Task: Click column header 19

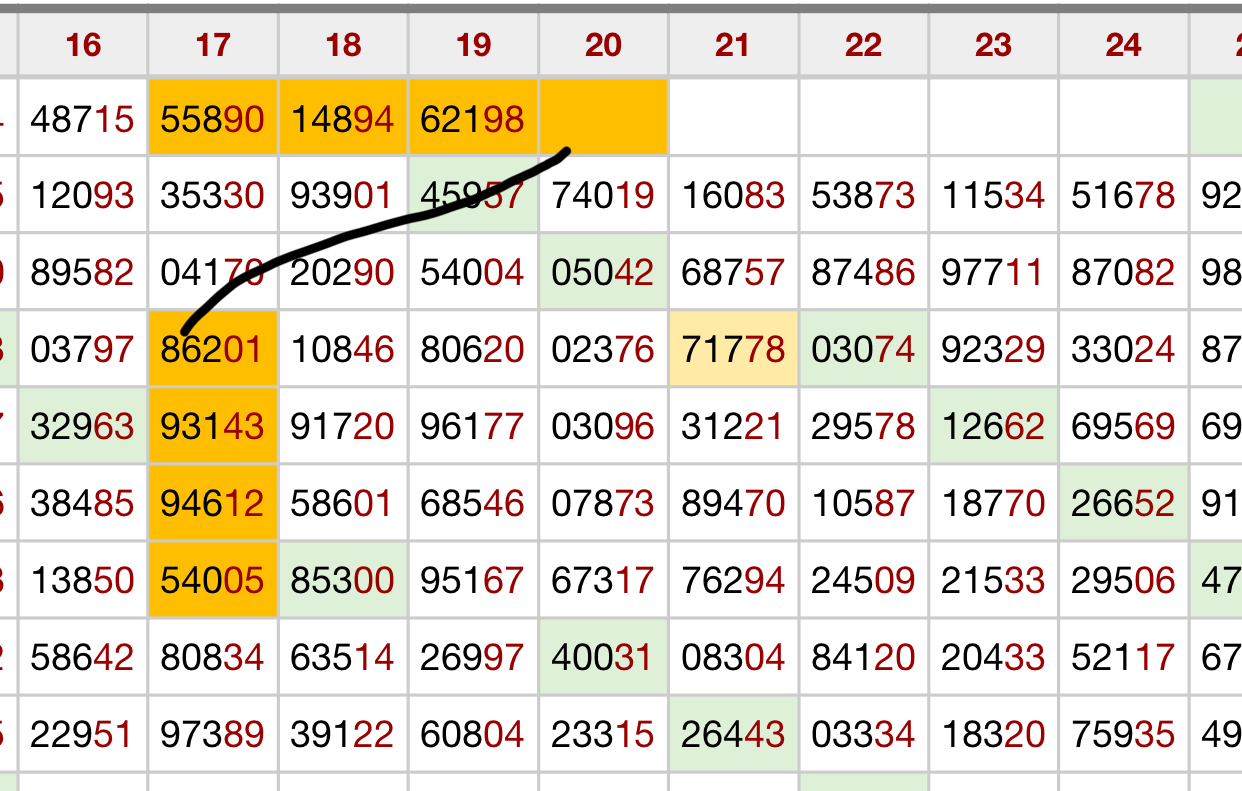Action: click(473, 45)
